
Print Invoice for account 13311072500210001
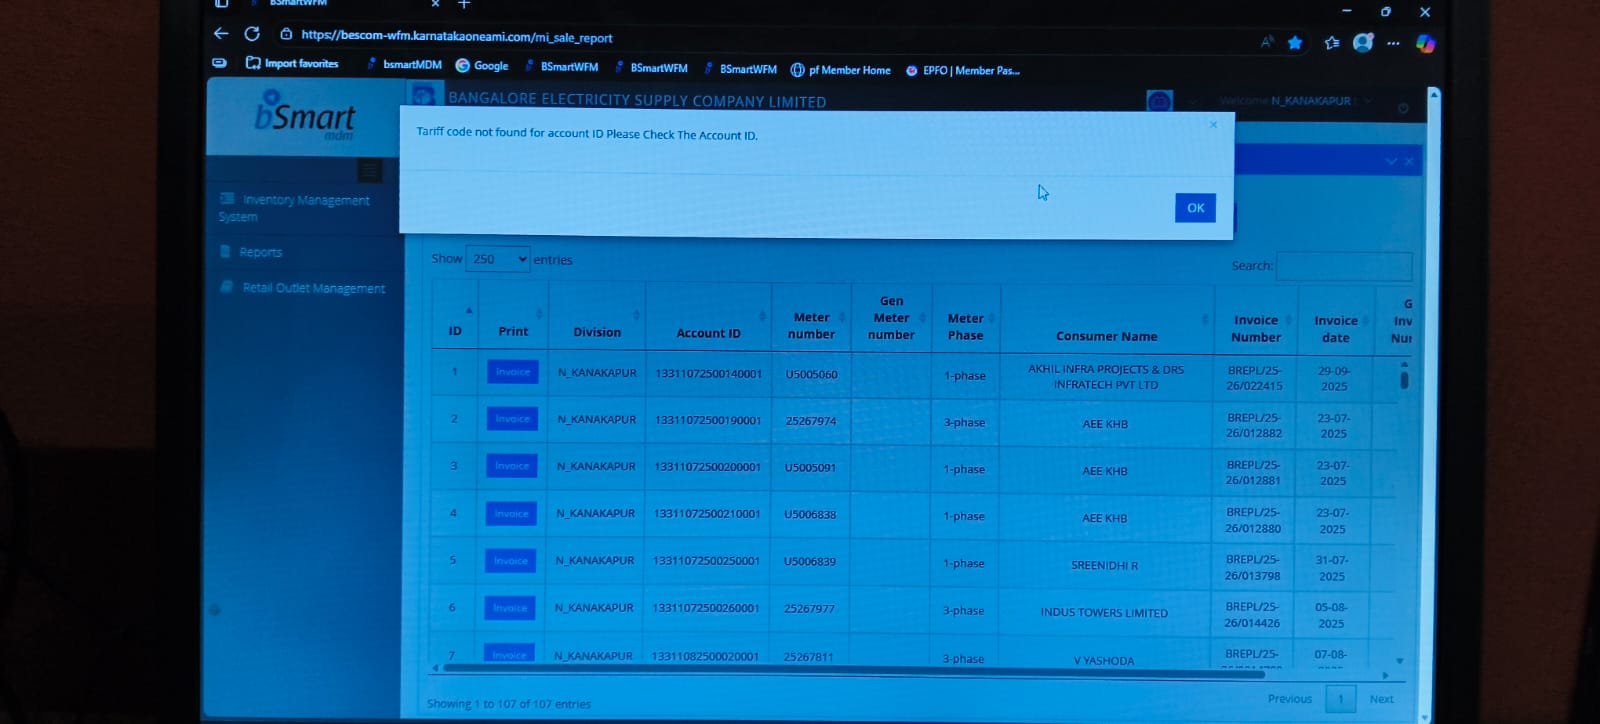511,514
